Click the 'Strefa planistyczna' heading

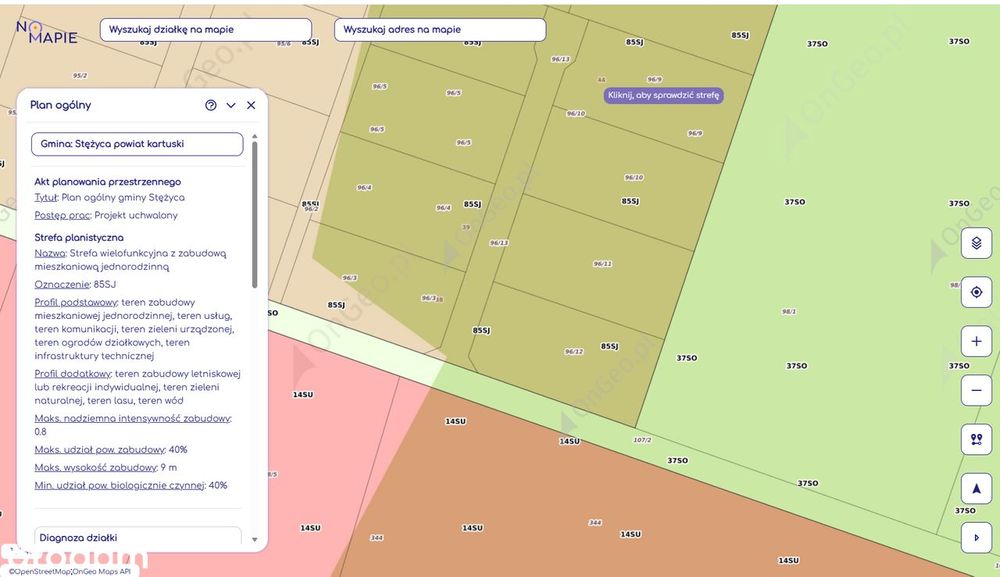click(x=79, y=238)
